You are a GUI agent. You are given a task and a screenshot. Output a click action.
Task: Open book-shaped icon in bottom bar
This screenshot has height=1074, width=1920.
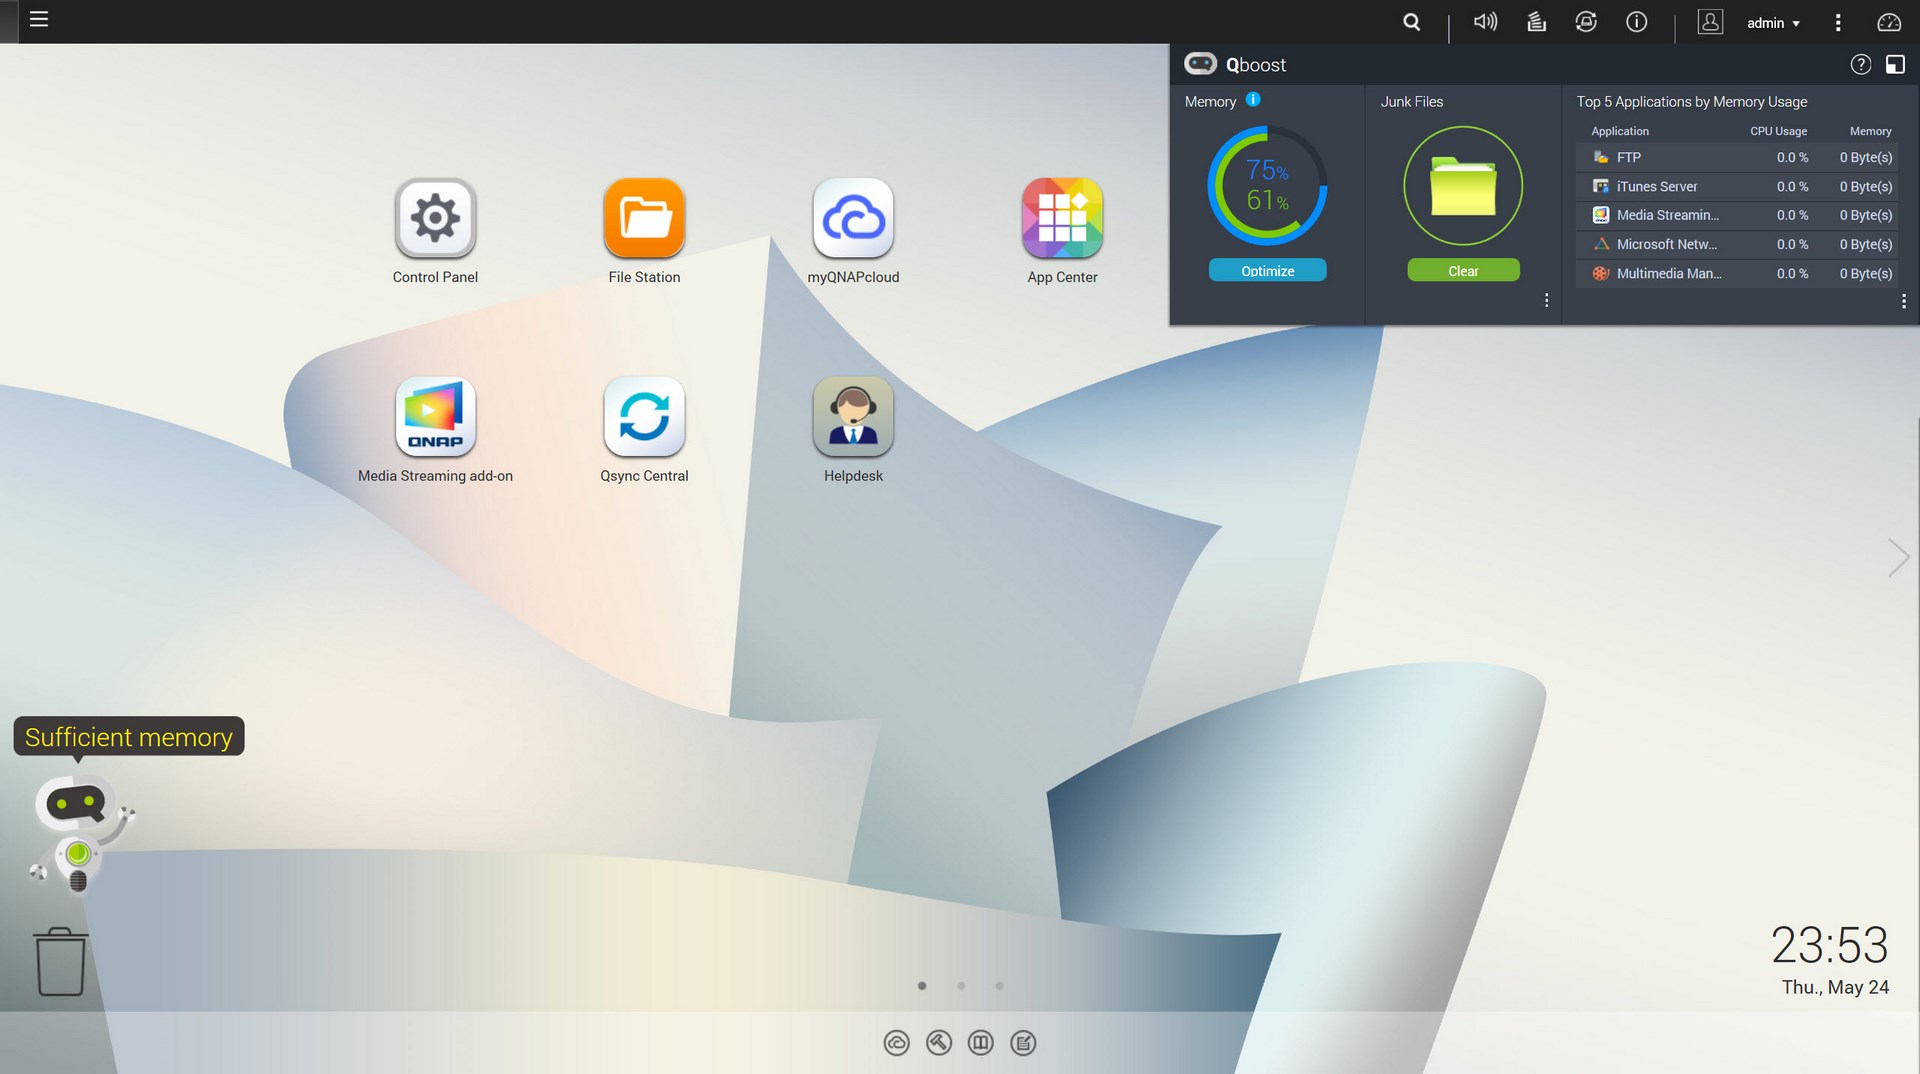click(981, 1043)
